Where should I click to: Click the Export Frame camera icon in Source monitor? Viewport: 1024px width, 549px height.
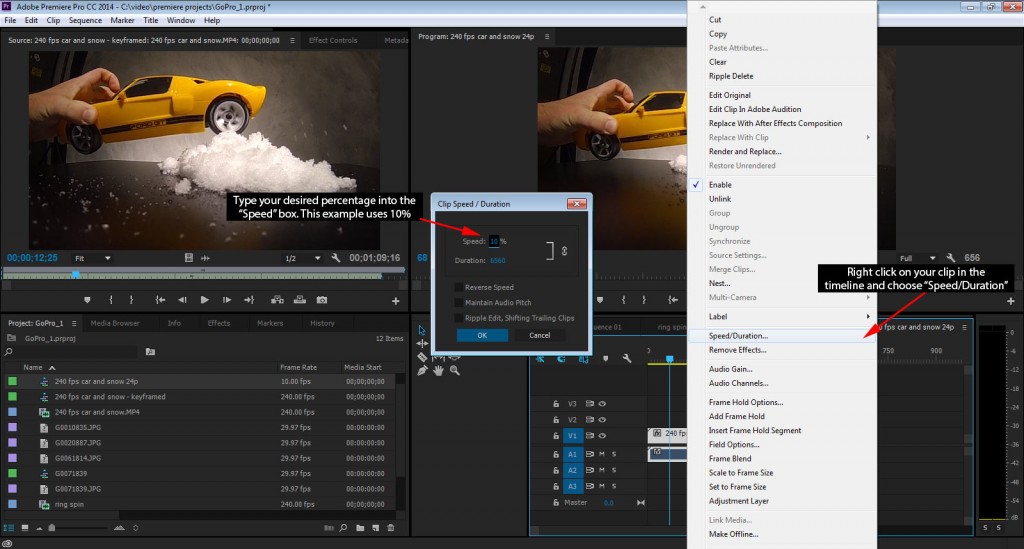point(322,300)
